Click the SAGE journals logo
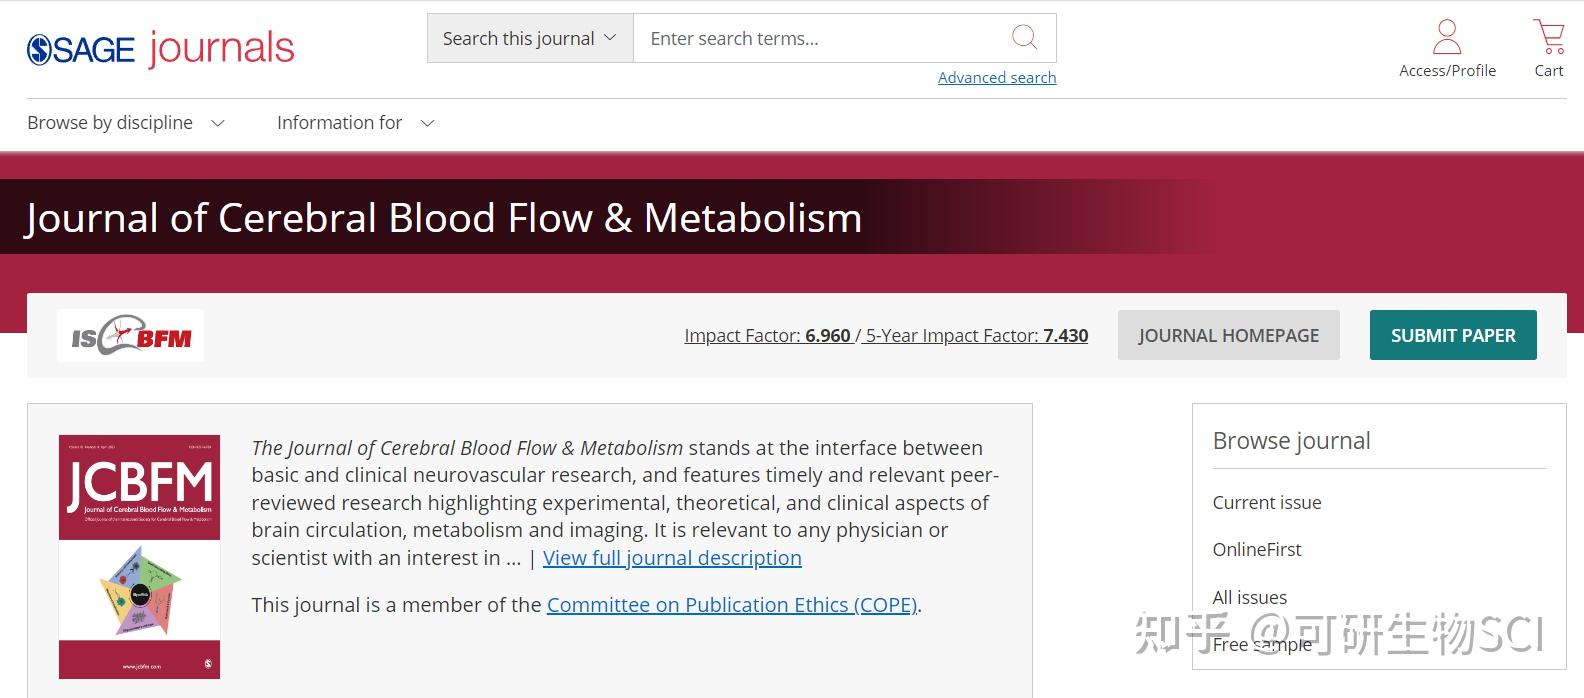1584x698 pixels. click(160, 48)
